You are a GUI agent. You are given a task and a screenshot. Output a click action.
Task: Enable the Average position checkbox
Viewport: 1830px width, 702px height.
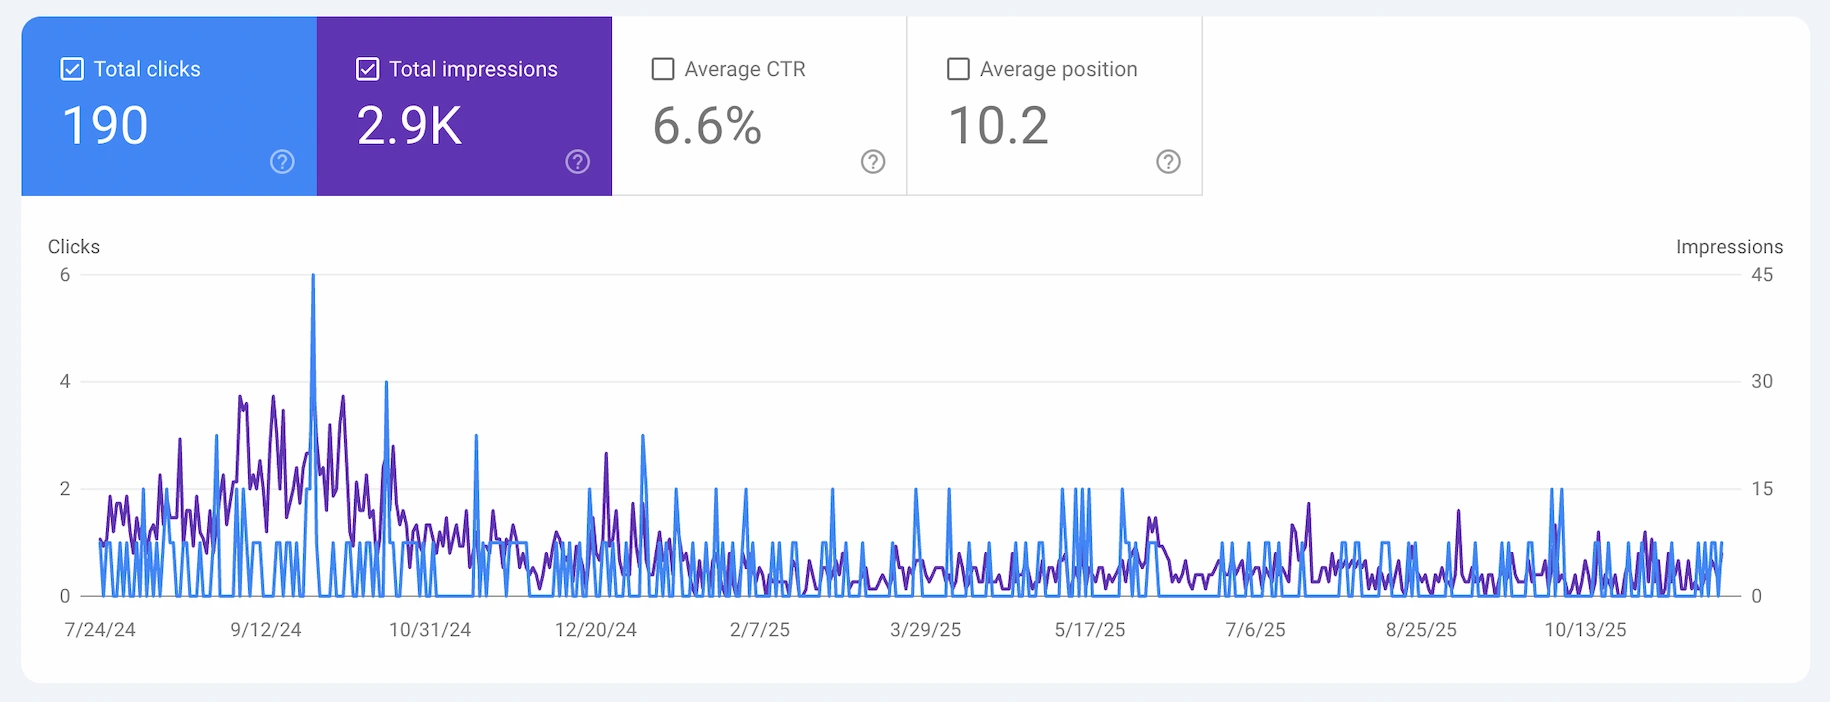(x=958, y=69)
